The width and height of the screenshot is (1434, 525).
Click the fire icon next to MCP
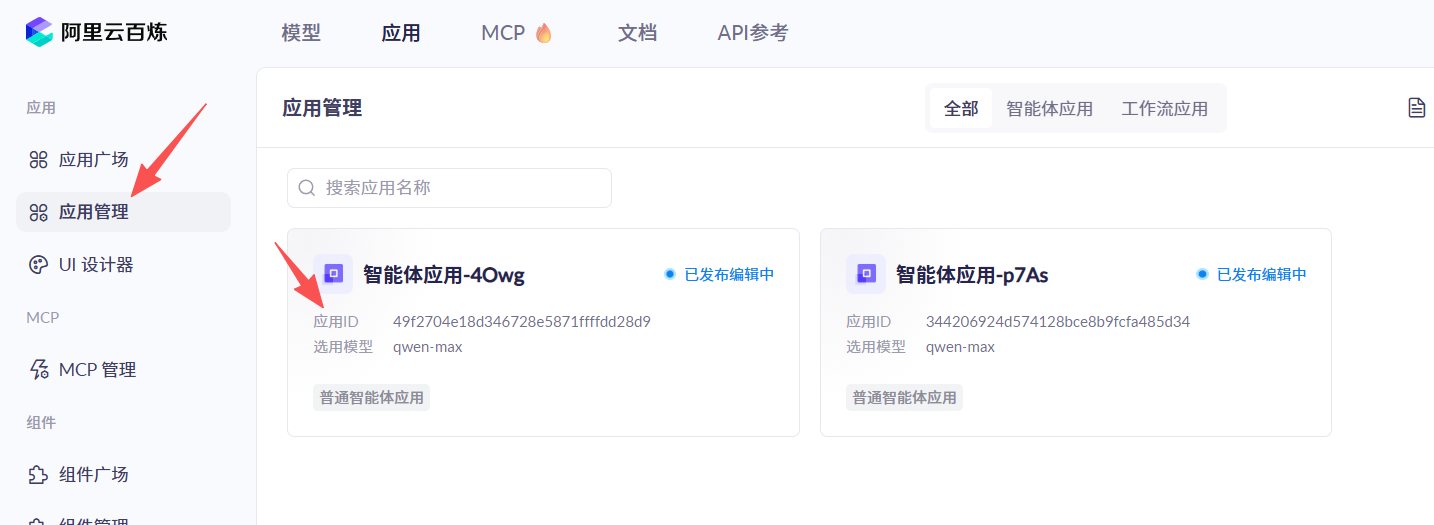coord(544,33)
